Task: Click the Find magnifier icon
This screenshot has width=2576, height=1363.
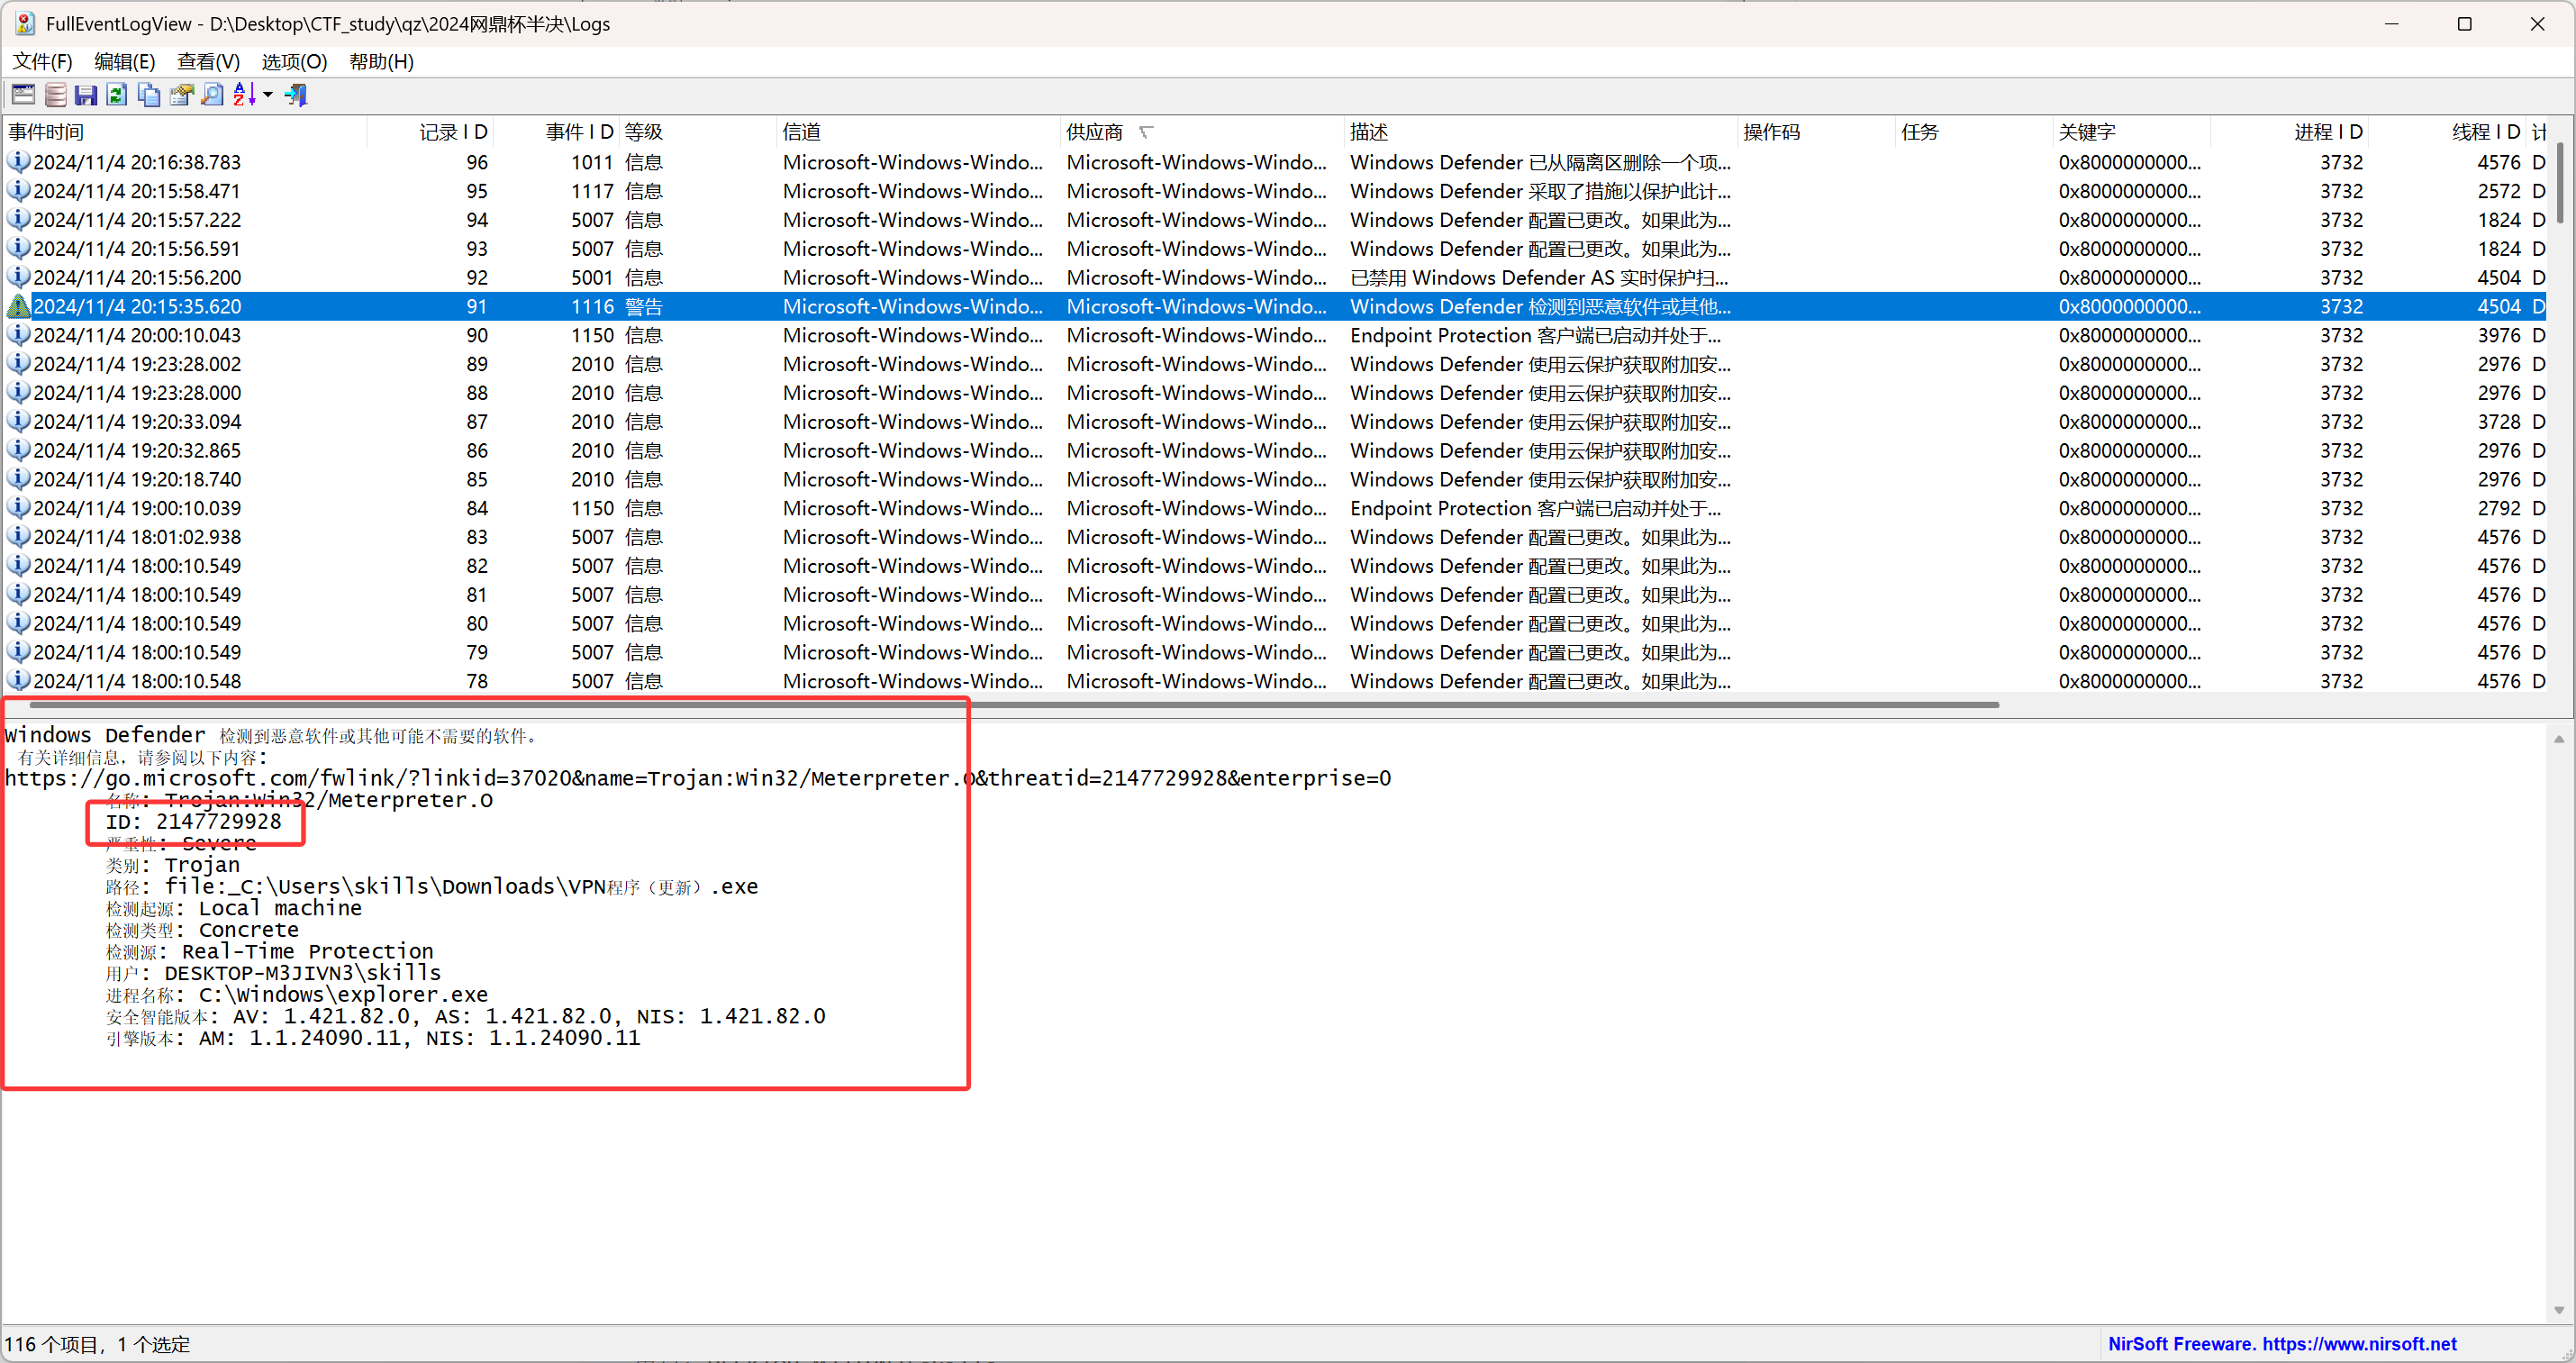Action: coord(212,95)
